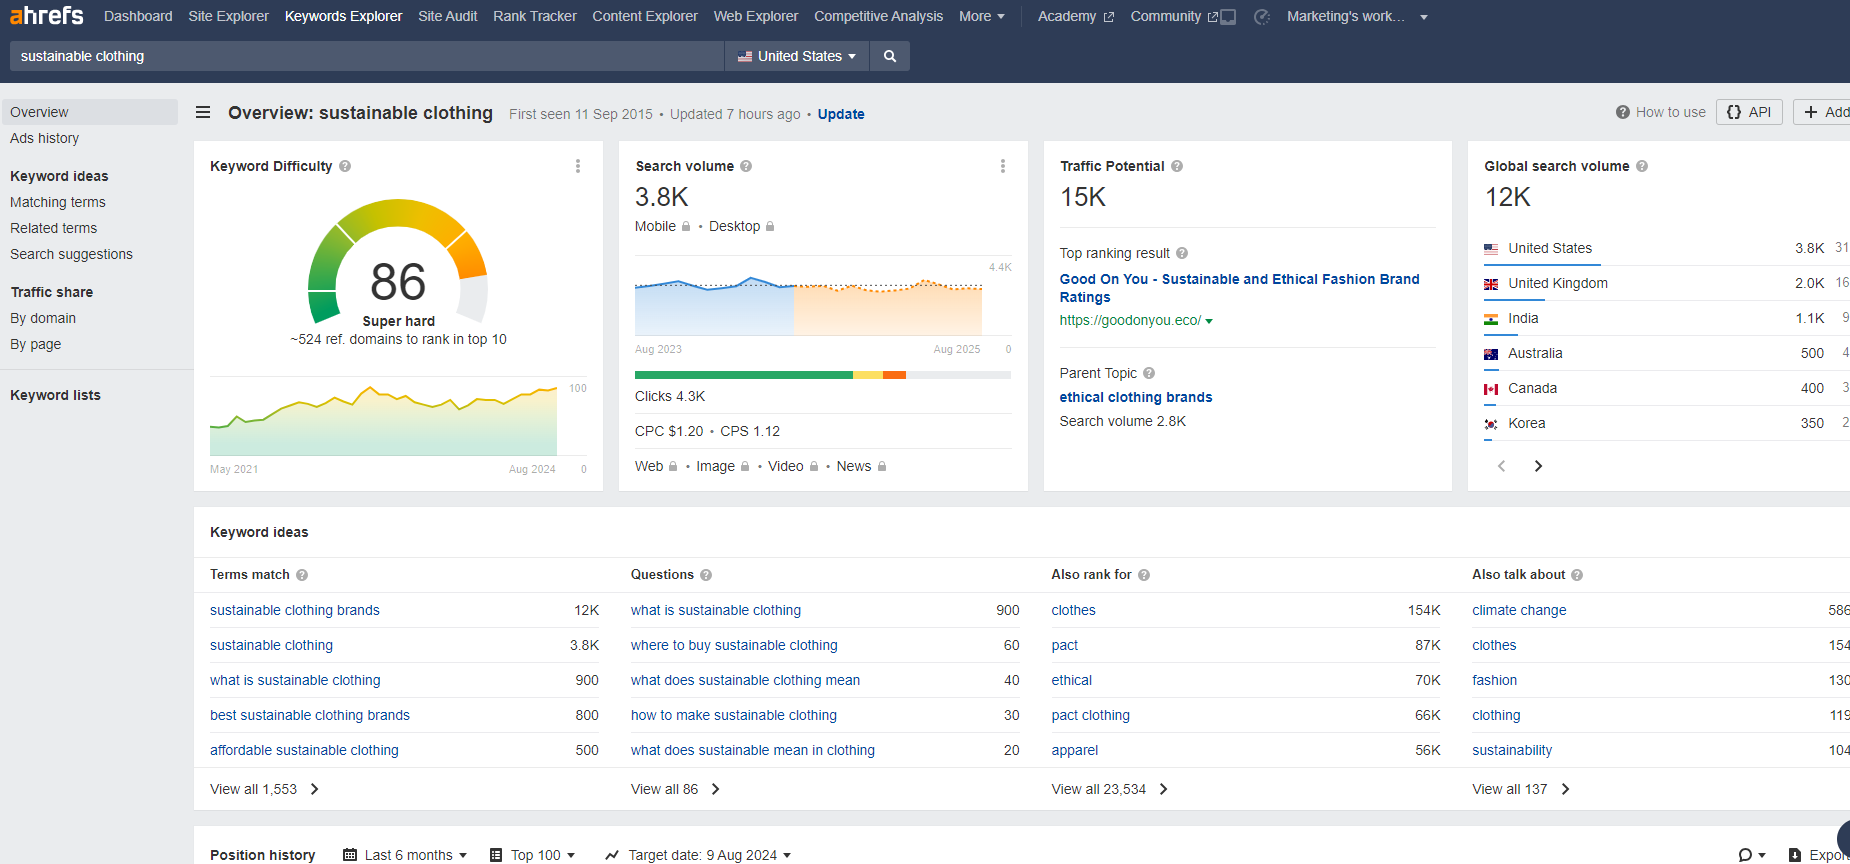The height and width of the screenshot is (864, 1850).
Task: Click help icon beside Also rank for
Action: (1144, 575)
